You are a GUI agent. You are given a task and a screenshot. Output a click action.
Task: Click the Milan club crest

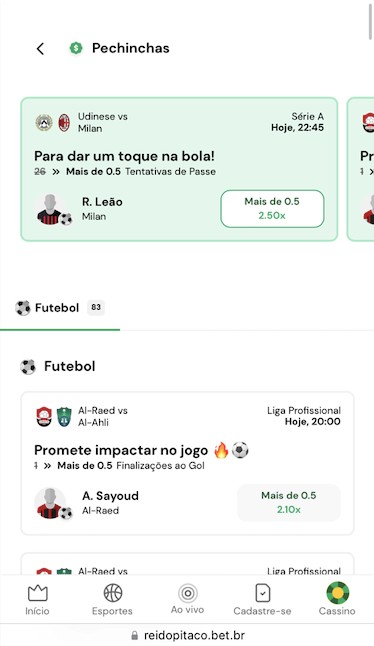click(64, 122)
